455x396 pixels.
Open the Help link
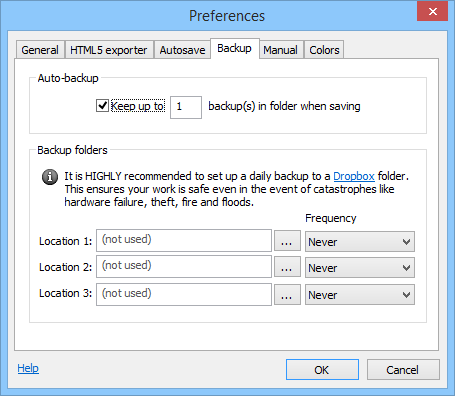pos(28,368)
